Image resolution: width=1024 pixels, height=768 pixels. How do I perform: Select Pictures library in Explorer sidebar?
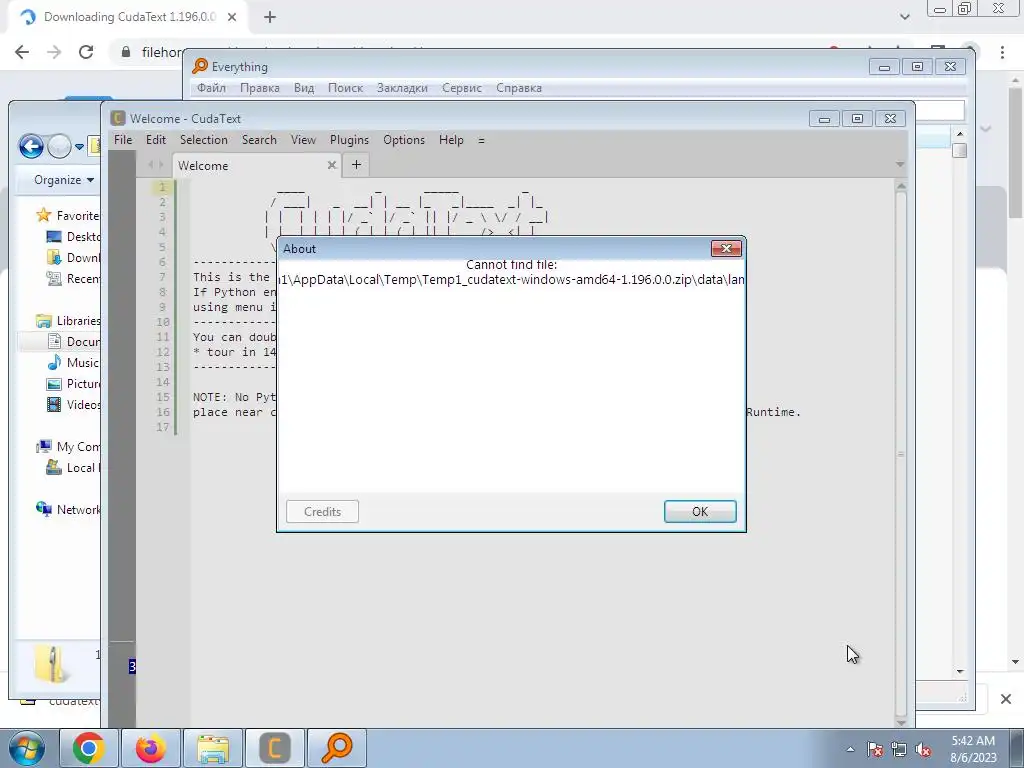point(73,383)
